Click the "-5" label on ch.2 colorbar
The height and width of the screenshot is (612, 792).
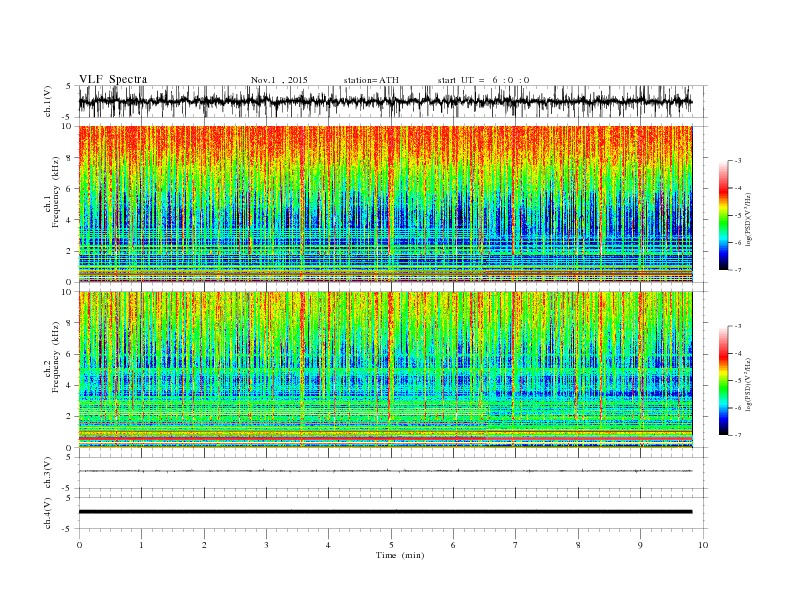pos(738,381)
